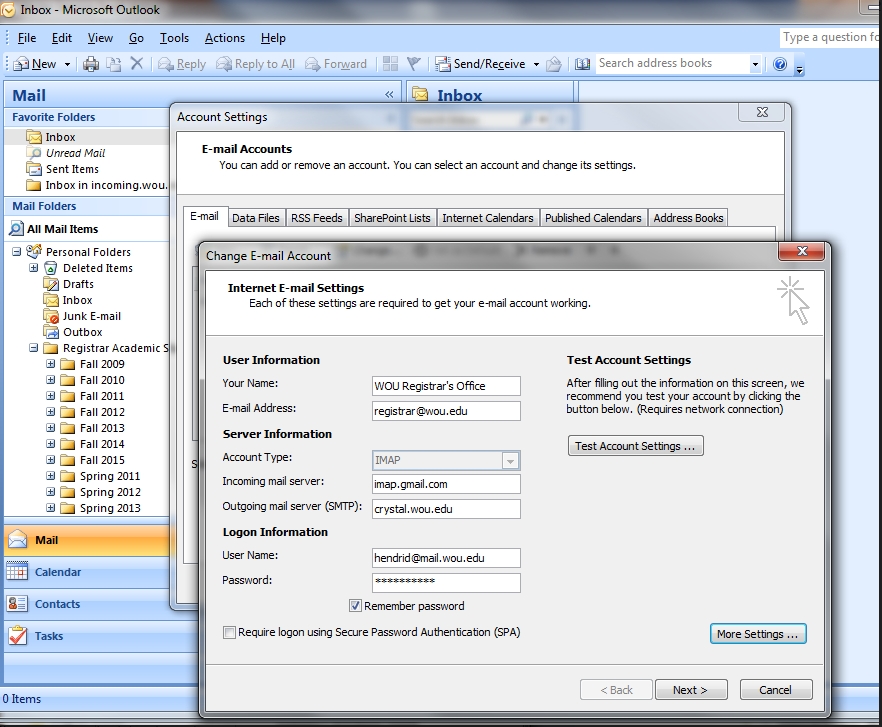
Task: Click the All Mail Items search icon
Action: pyautogui.click(x=16, y=229)
